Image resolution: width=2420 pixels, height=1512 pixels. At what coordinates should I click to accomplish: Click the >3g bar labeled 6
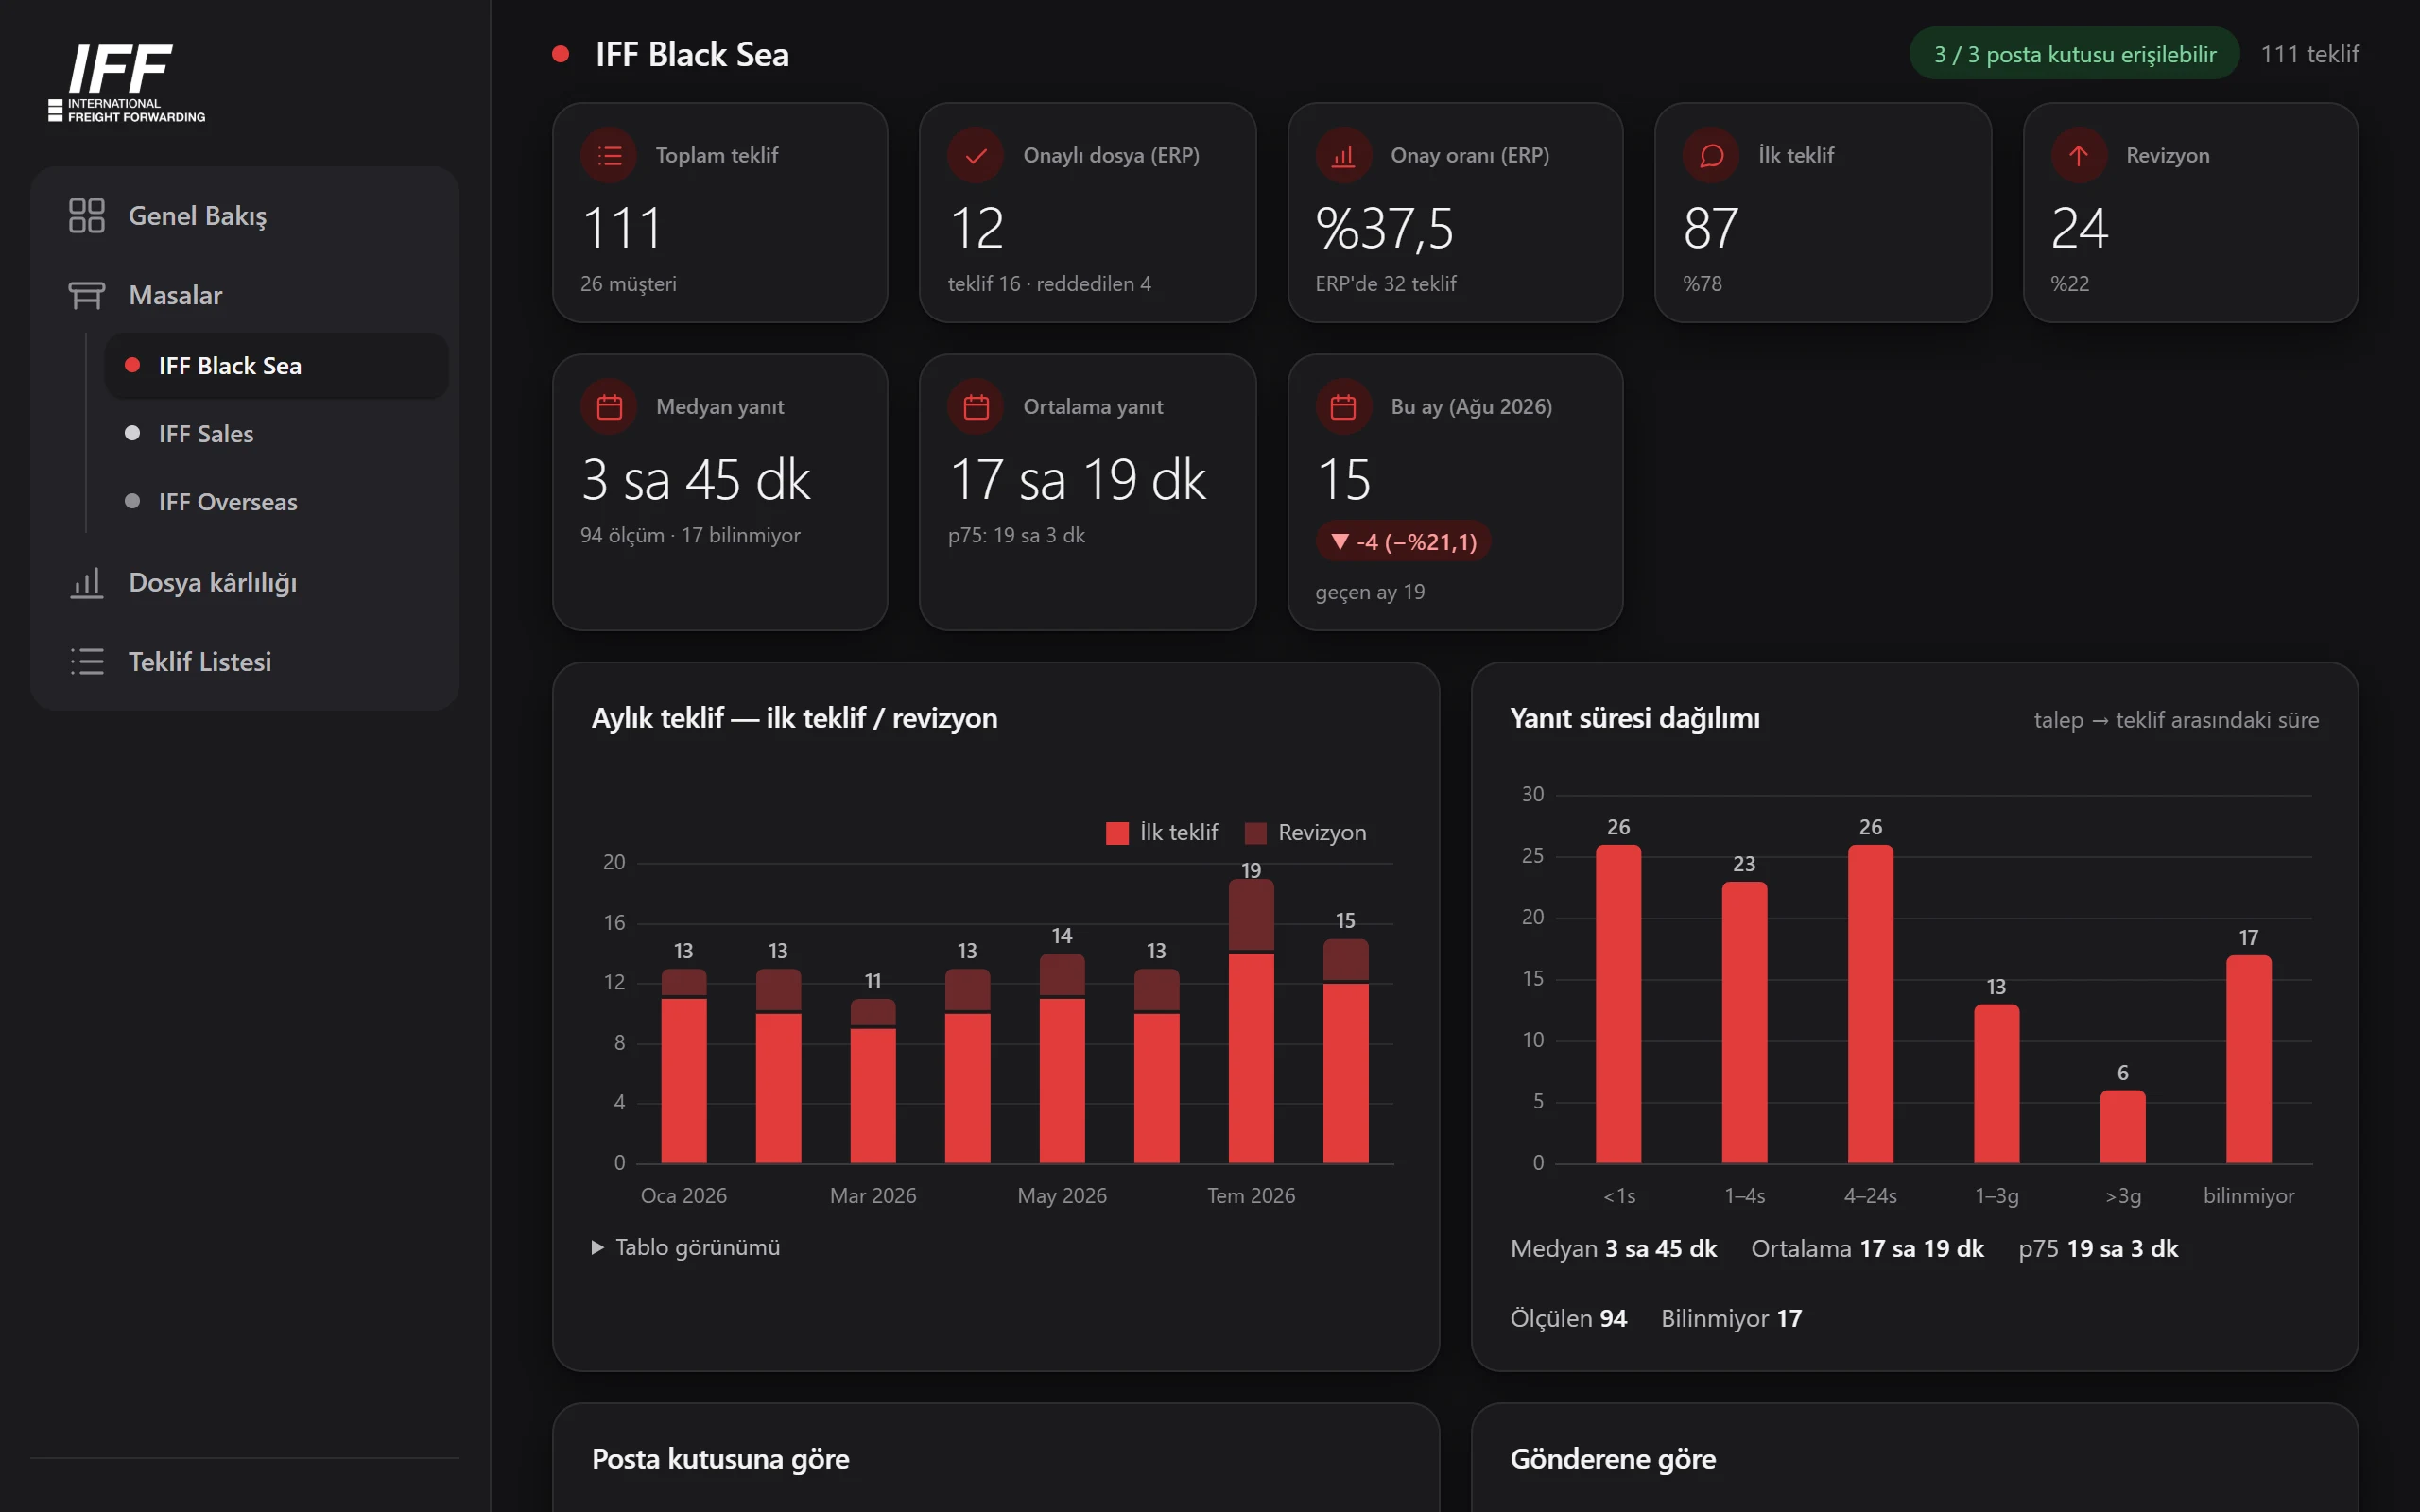click(x=2122, y=1126)
